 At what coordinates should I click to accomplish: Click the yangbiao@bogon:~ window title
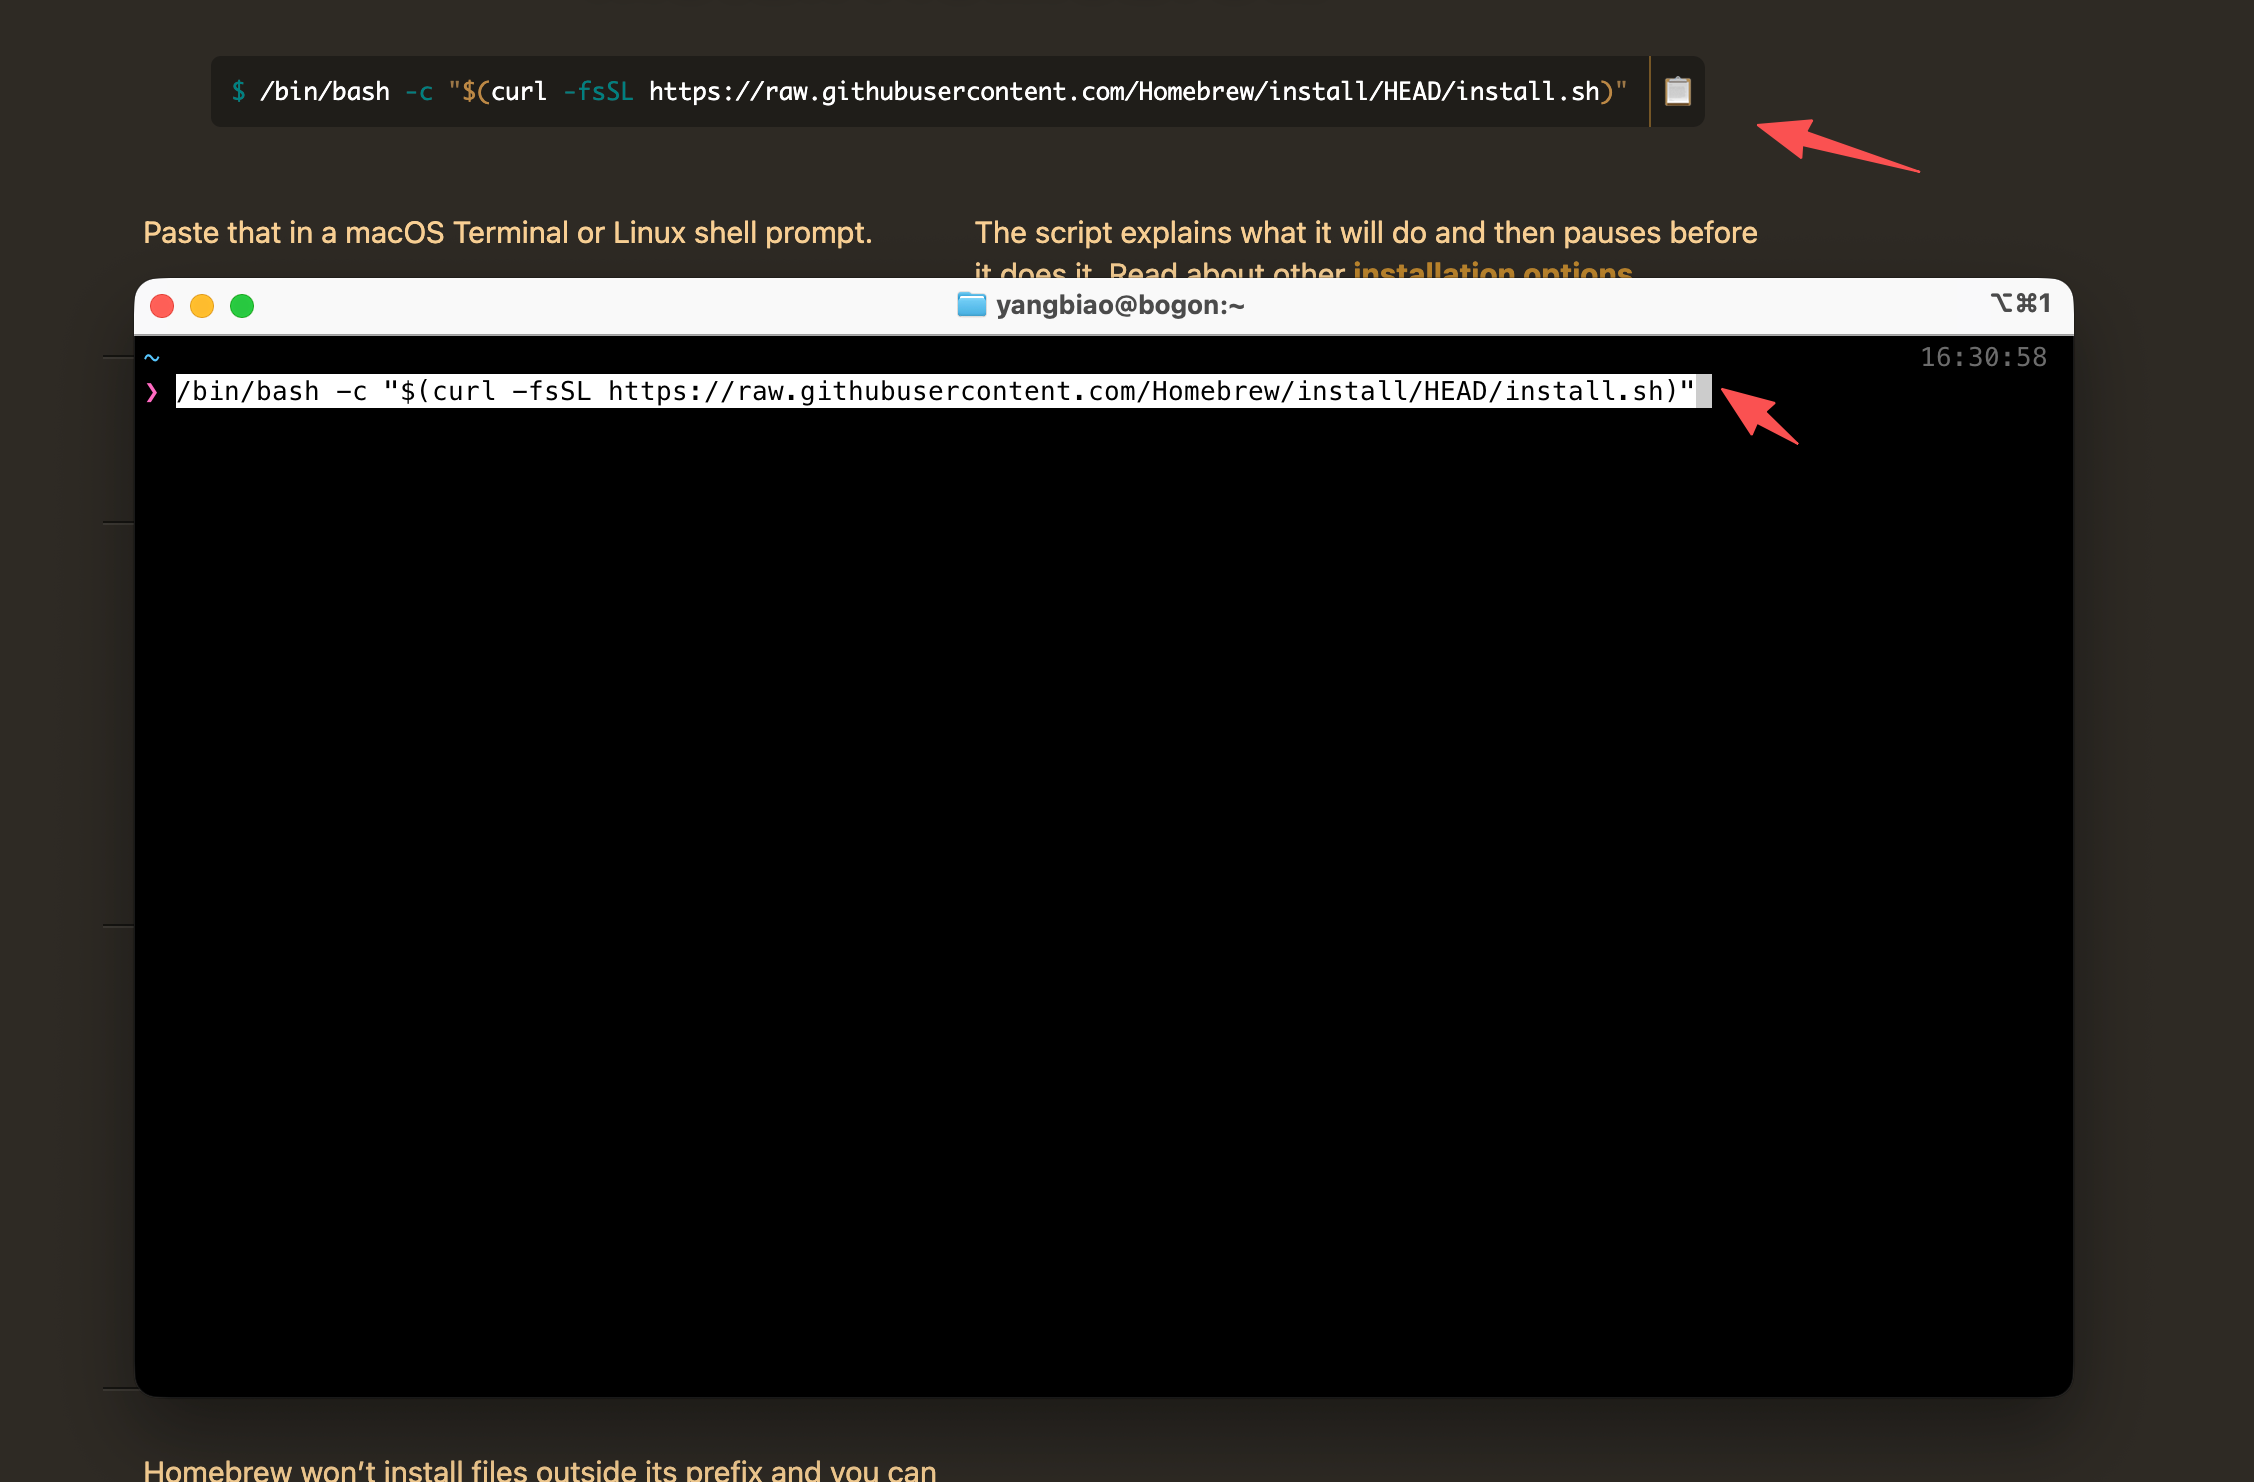click(1120, 305)
